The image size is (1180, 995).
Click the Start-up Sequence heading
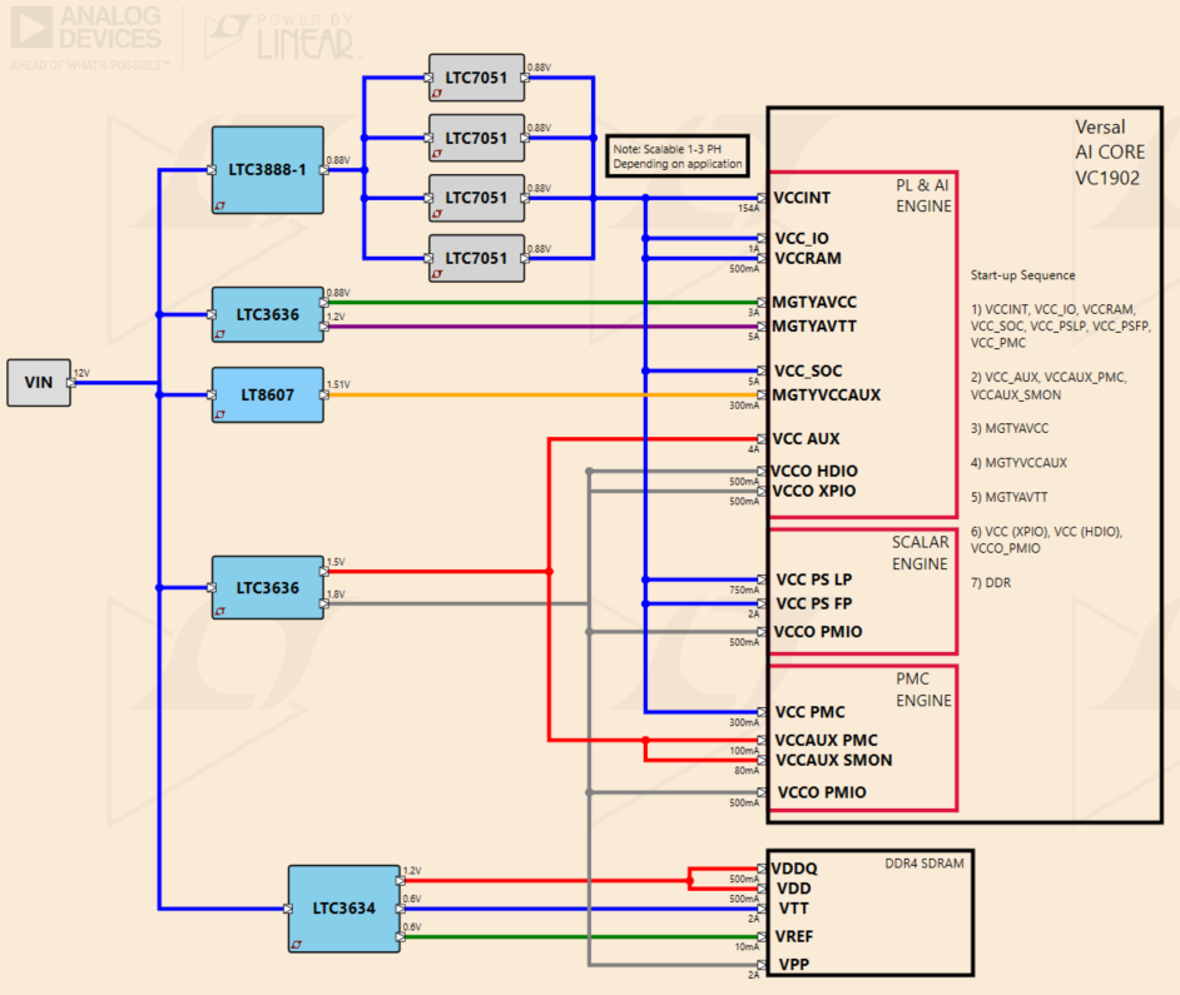click(1023, 275)
